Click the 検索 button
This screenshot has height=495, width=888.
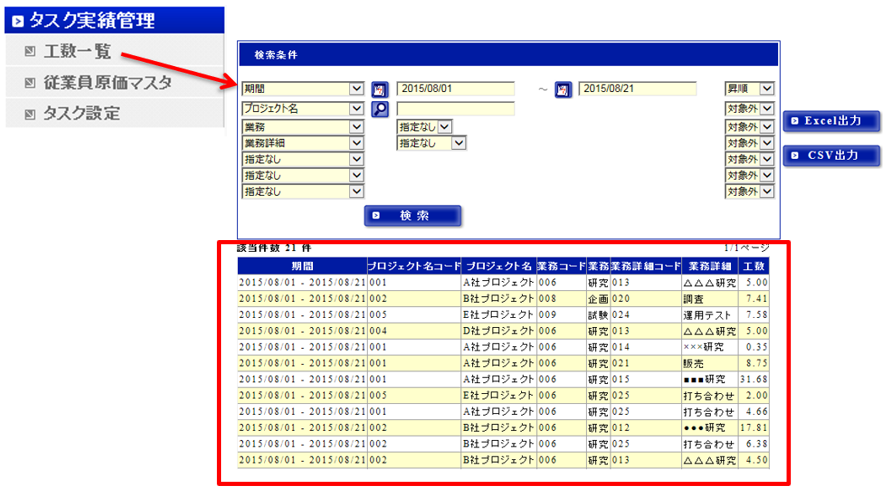pyautogui.click(x=412, y=216)
